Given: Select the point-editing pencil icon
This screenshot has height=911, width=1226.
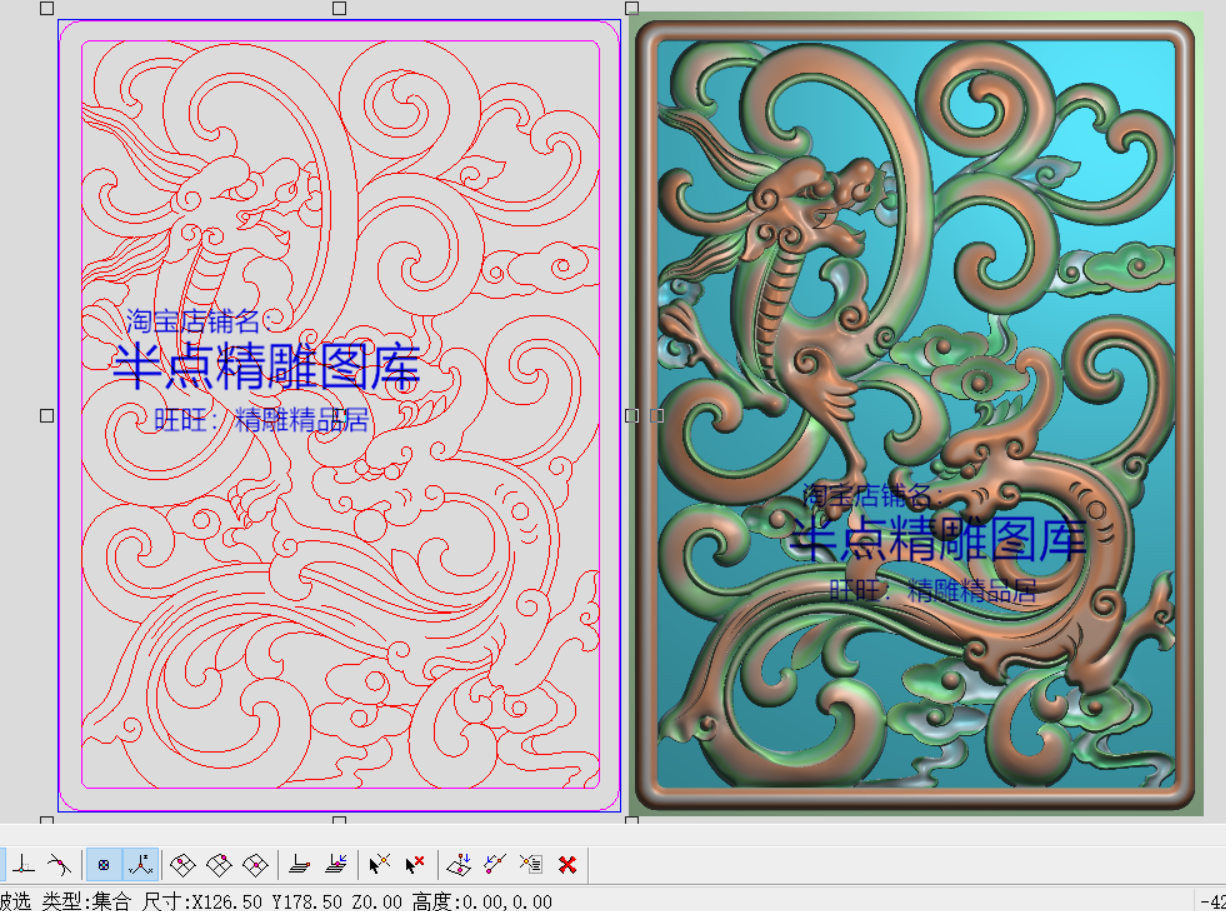Looking at the screenshot, I should coord(495,864).
